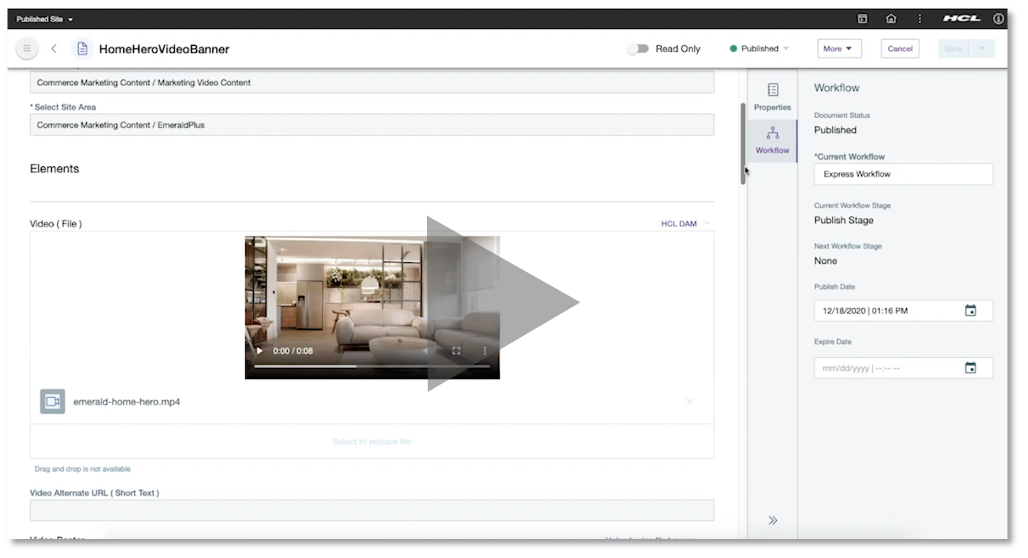Image resolution: width=1028 pixels, height=558 pixels.
Task: Click the video file icon for emerald-home-hero.mp4
Action: [52, 401]
